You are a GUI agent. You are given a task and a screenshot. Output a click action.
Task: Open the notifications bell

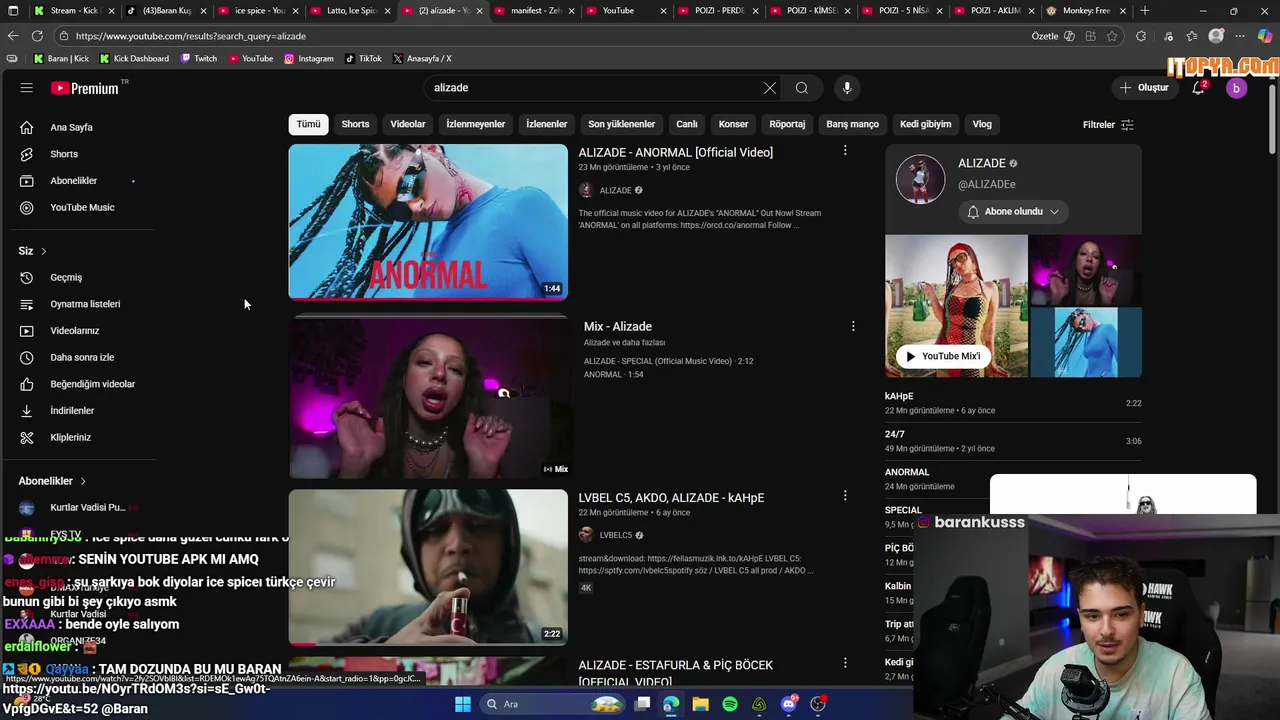tap(1198, 88)
